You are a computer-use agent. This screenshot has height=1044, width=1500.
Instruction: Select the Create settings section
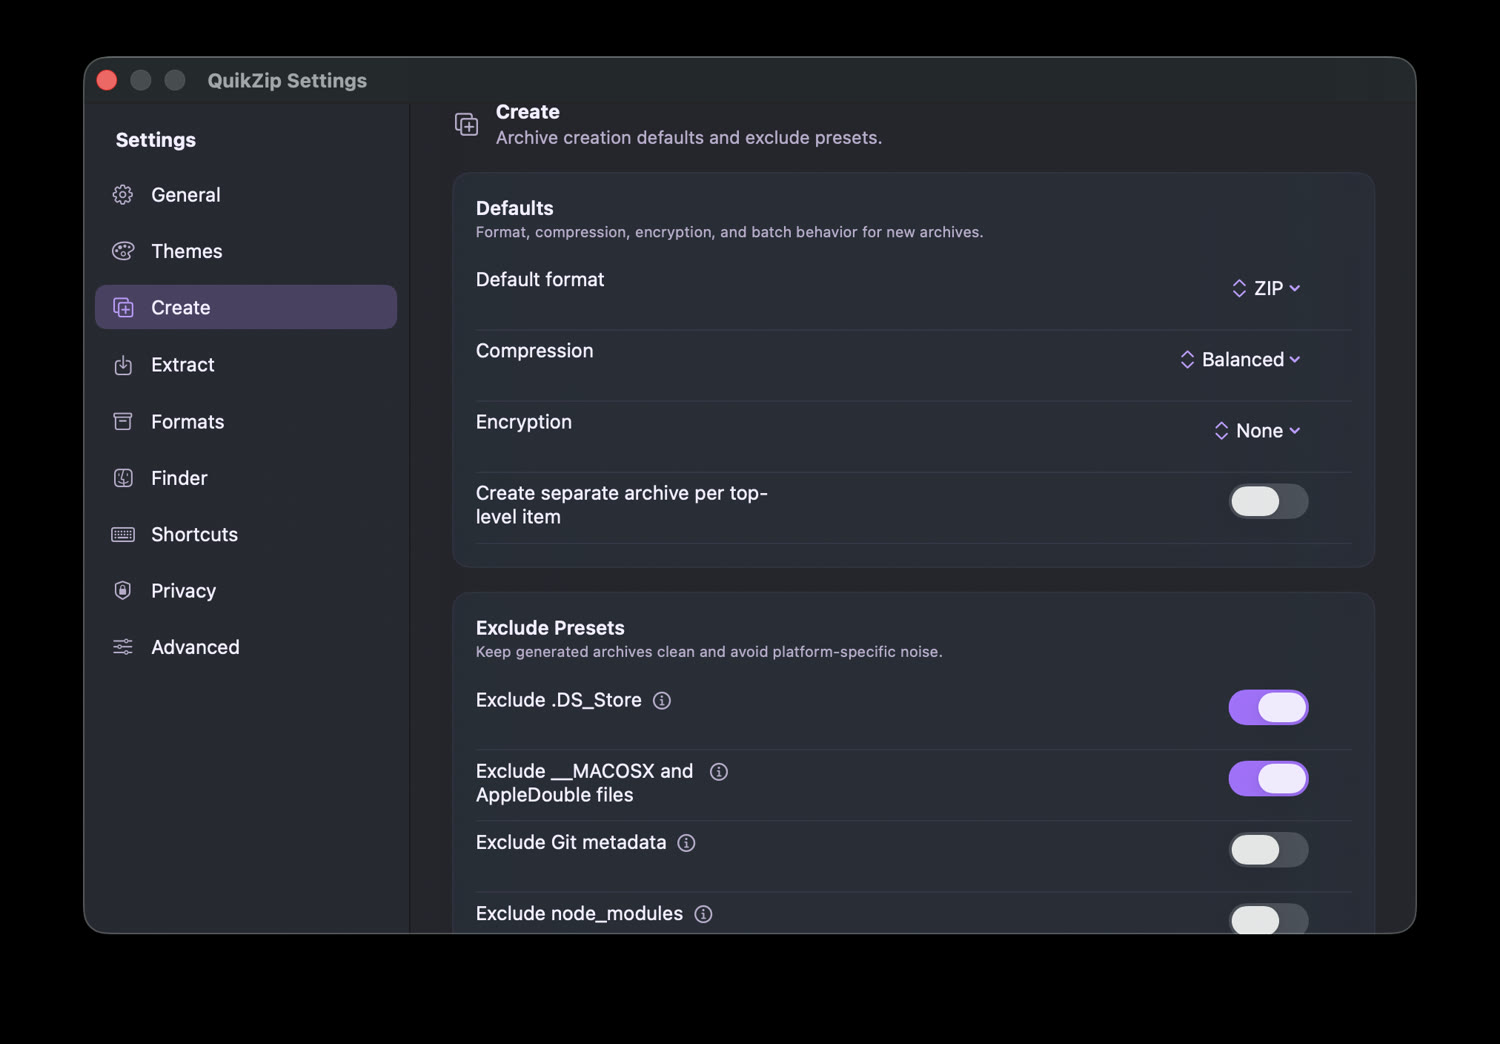point(246,307)
